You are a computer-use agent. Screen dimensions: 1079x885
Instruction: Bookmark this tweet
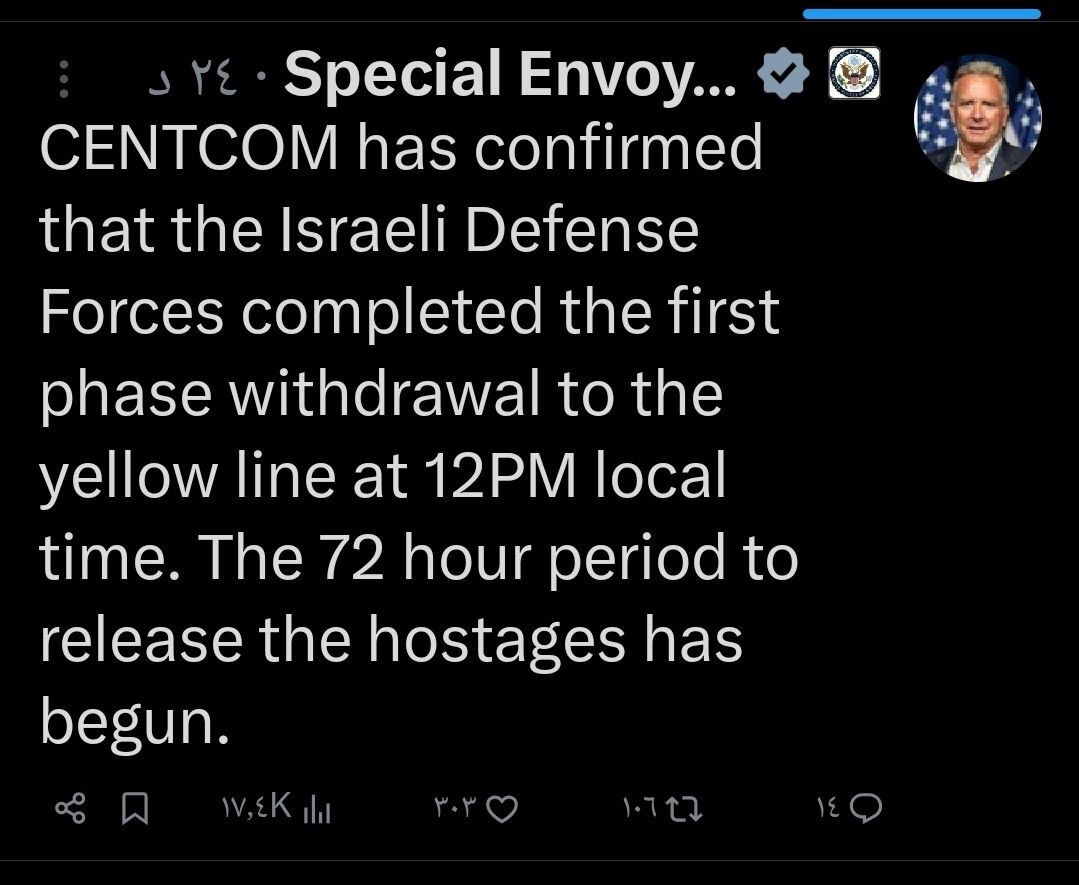tap(136, 807)
